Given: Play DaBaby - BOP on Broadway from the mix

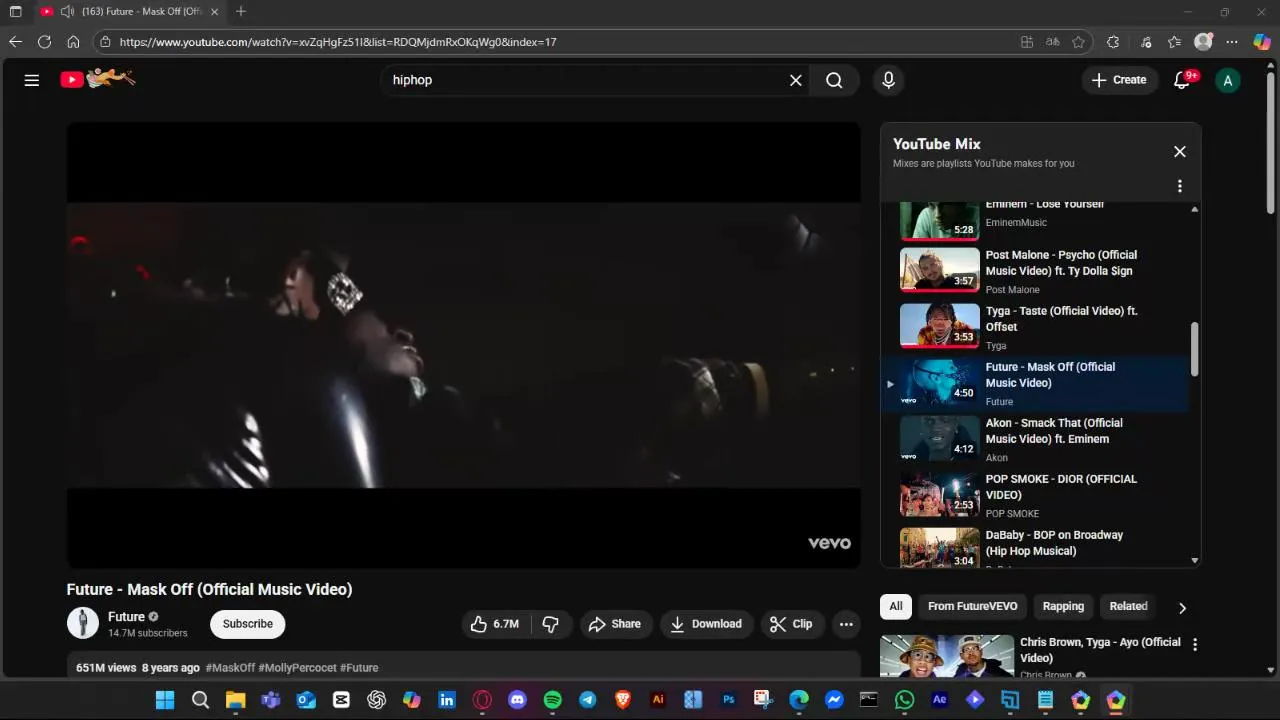Looking at the screenshot, I should tap(1035, 547).
